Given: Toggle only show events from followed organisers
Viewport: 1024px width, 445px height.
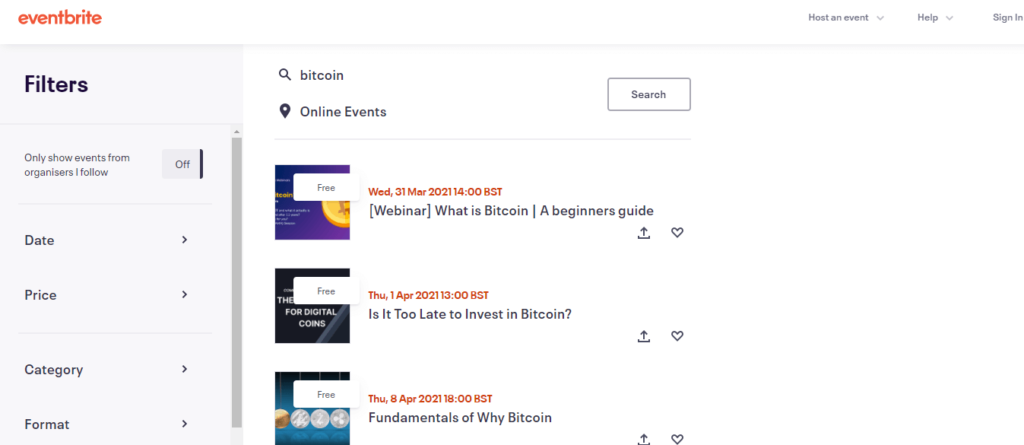Looking at the screenshot, I should 183,164.
